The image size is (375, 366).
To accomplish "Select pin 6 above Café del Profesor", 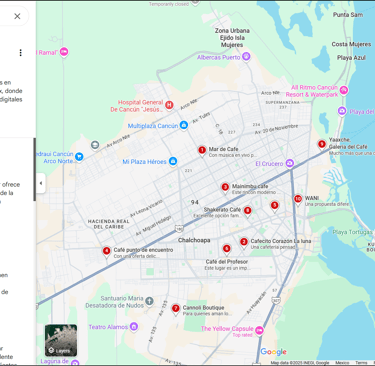I will (x=227, y=249).
